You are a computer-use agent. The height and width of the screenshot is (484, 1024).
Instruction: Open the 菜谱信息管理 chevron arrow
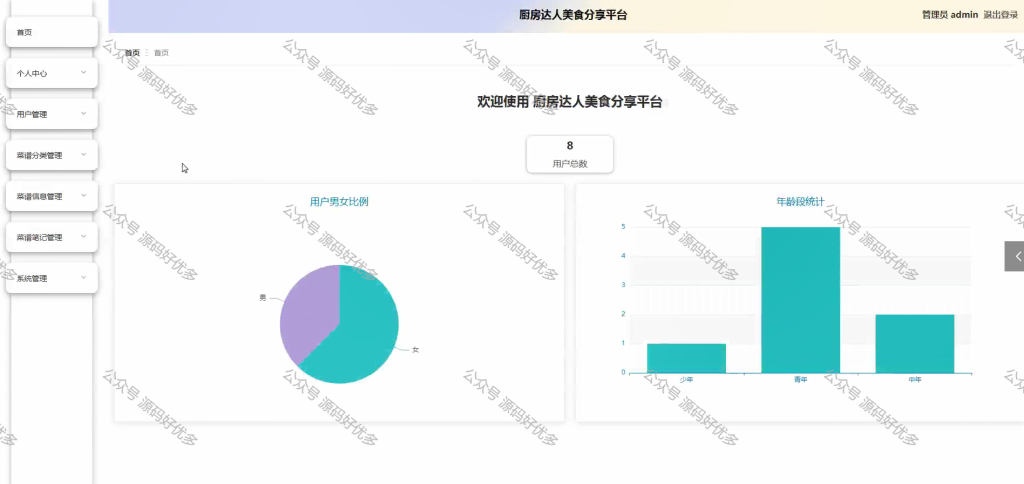click(x=84, y=195)
